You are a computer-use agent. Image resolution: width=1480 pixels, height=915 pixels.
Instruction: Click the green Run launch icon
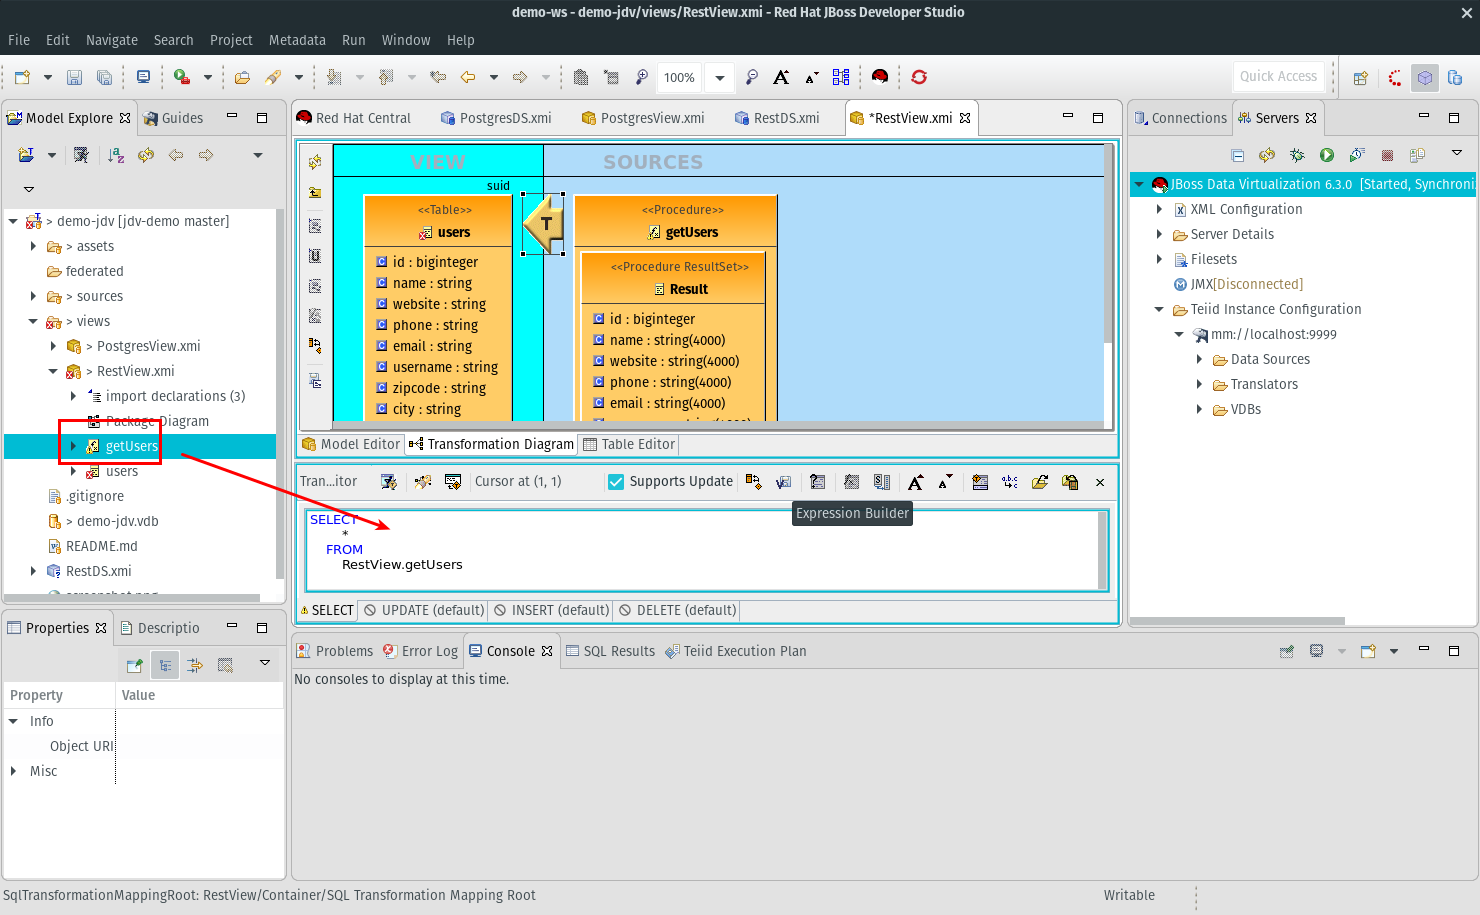[181, 77]
